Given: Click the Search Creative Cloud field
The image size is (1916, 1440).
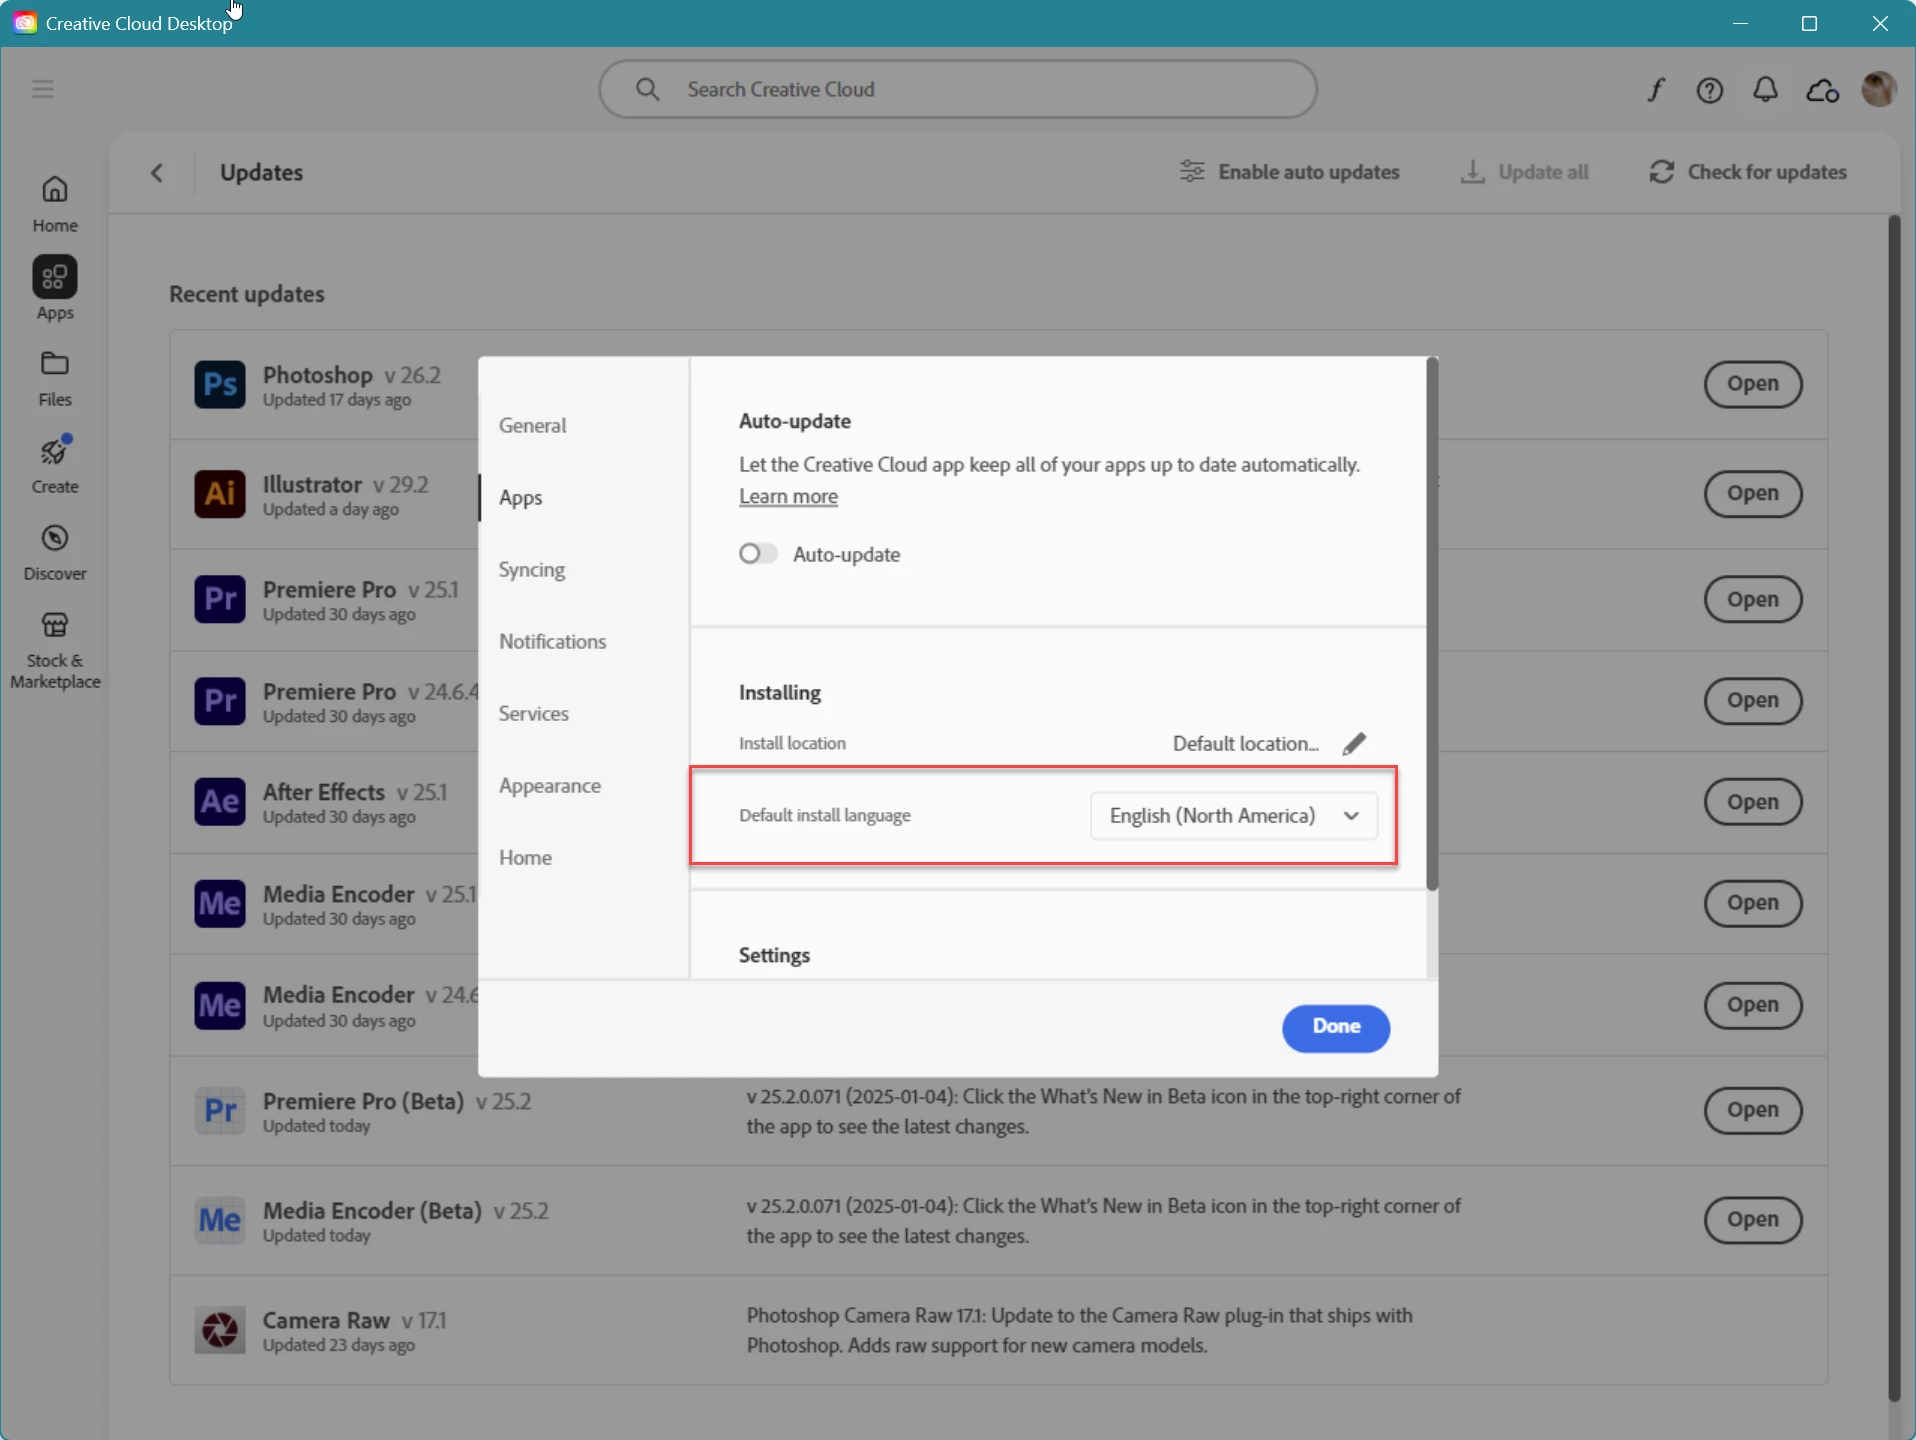Looking at the screenshot, I should pos(958,89).
